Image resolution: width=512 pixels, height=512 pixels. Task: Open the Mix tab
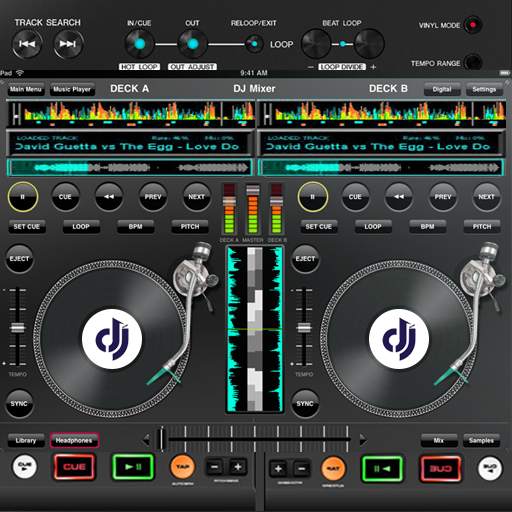[x=439, y=441]
